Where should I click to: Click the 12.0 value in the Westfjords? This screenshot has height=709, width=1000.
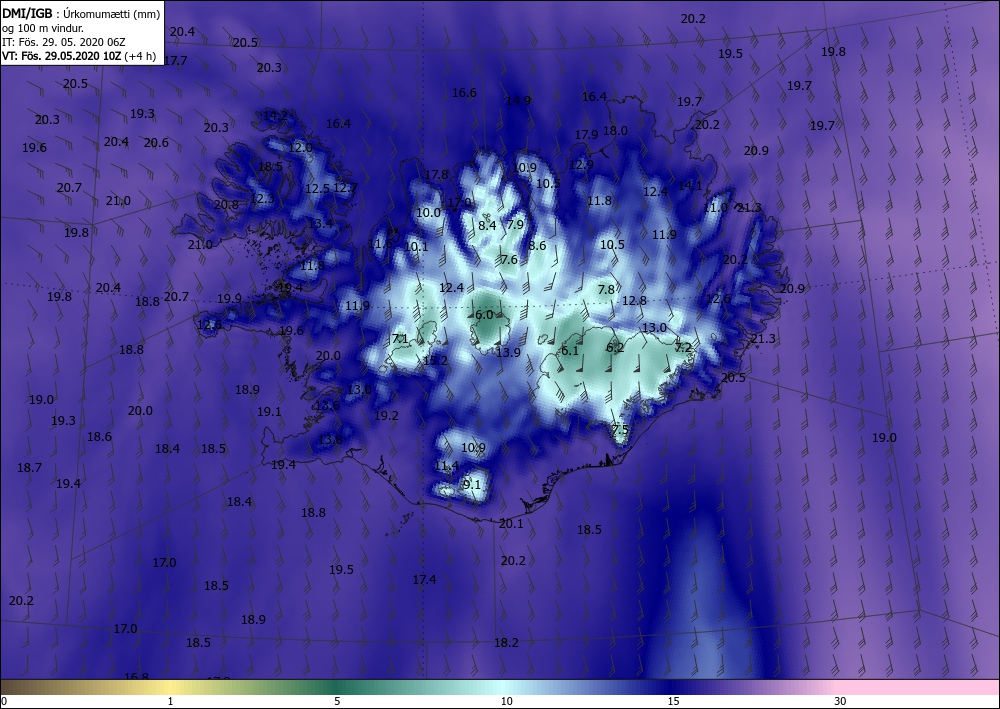pyautogui.click(x=300, y=147)
